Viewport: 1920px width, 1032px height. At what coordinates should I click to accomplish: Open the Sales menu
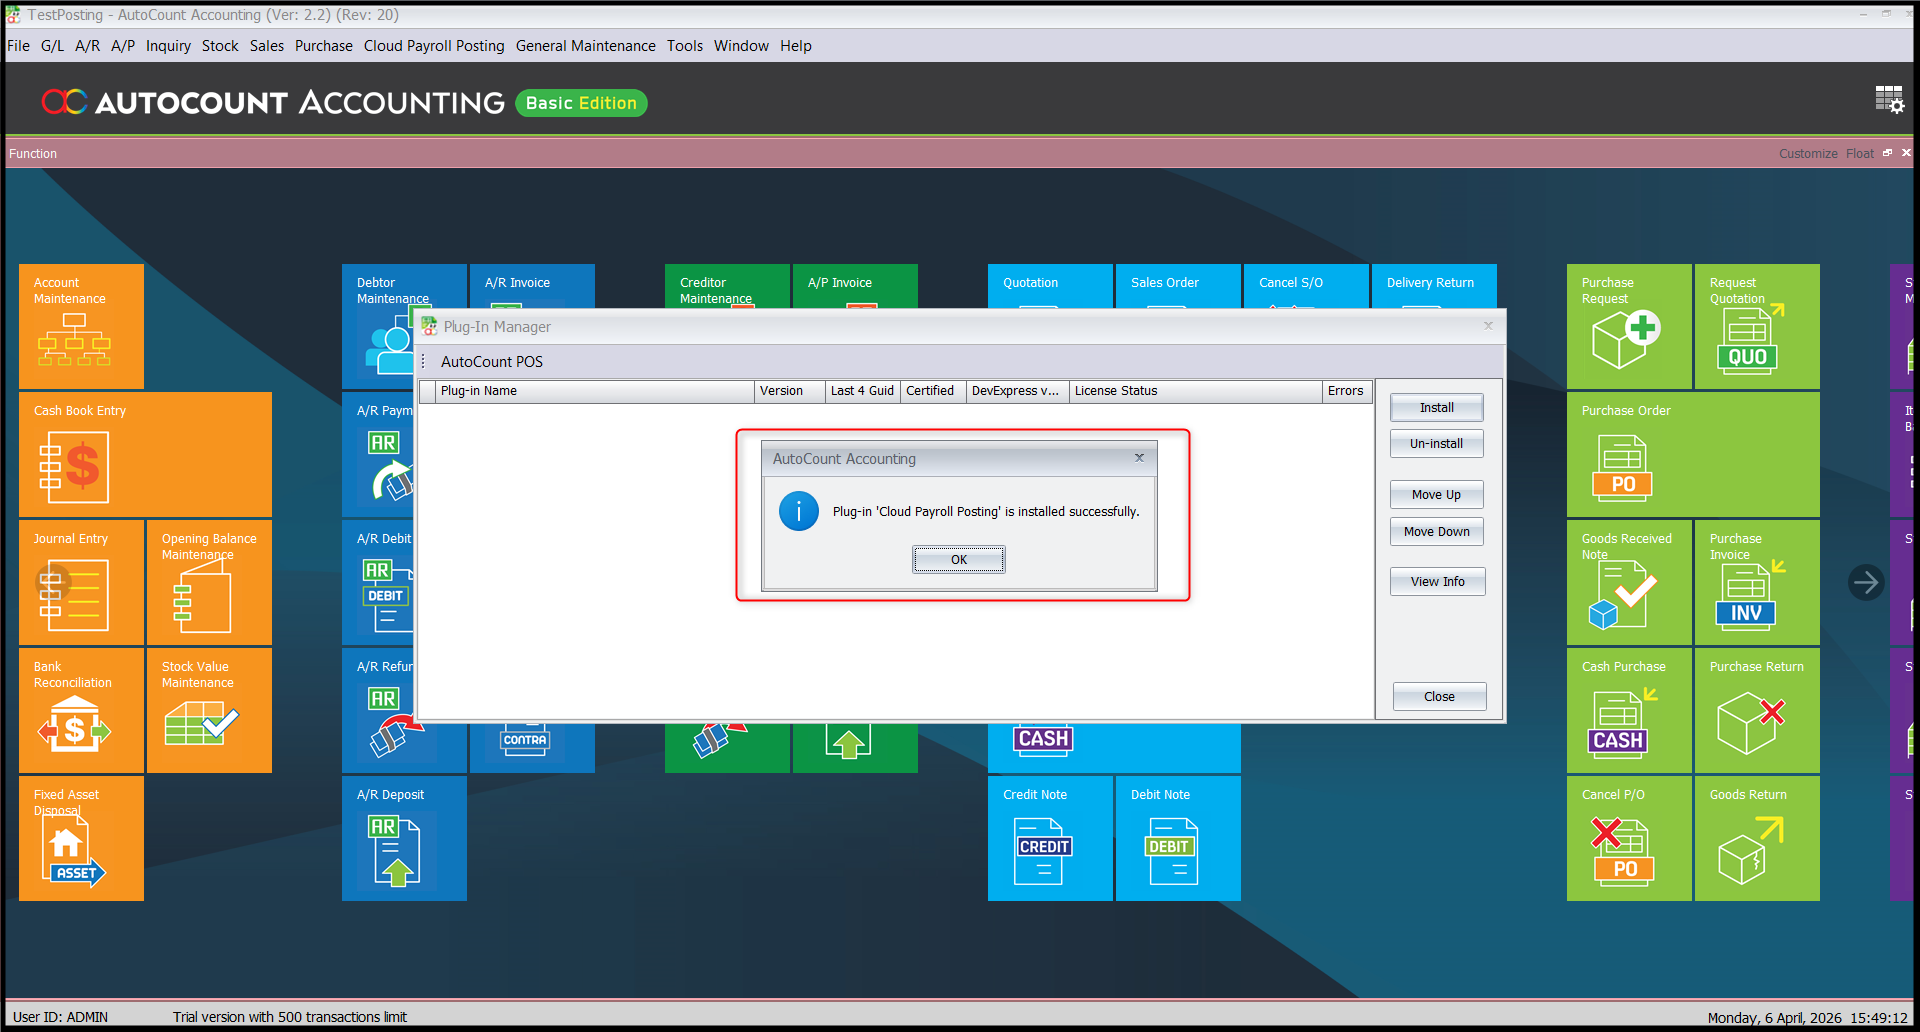click(267, 46)
